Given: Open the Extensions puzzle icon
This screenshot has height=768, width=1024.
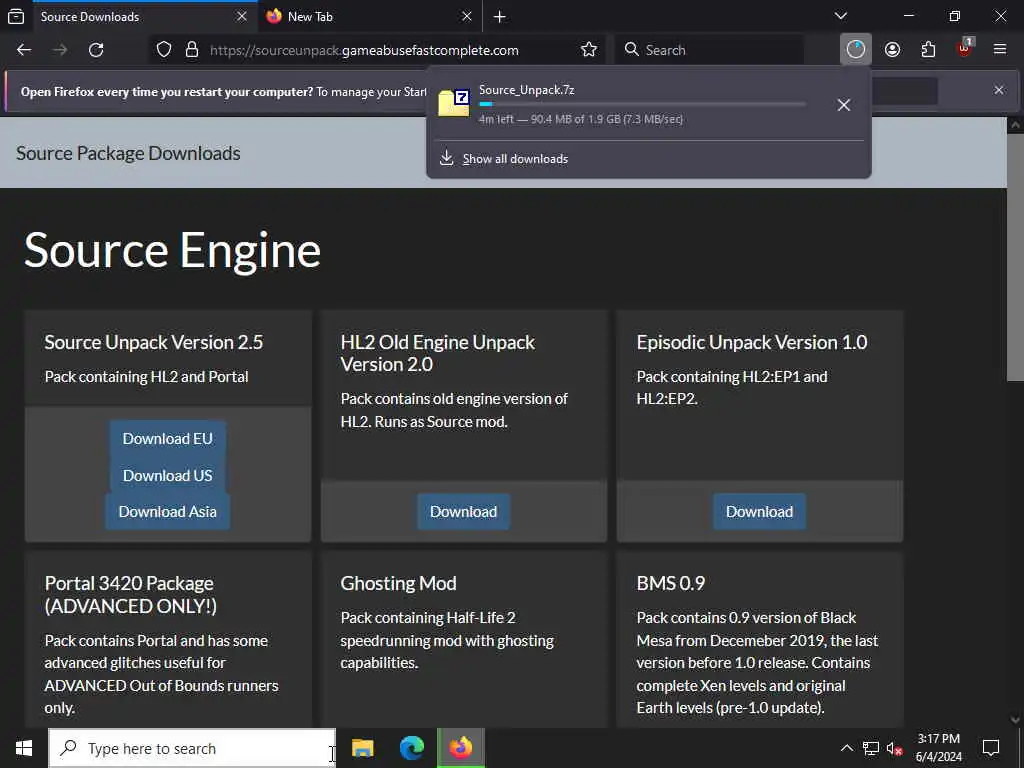Looking at the screenshot, I should (x=928, y=50).
